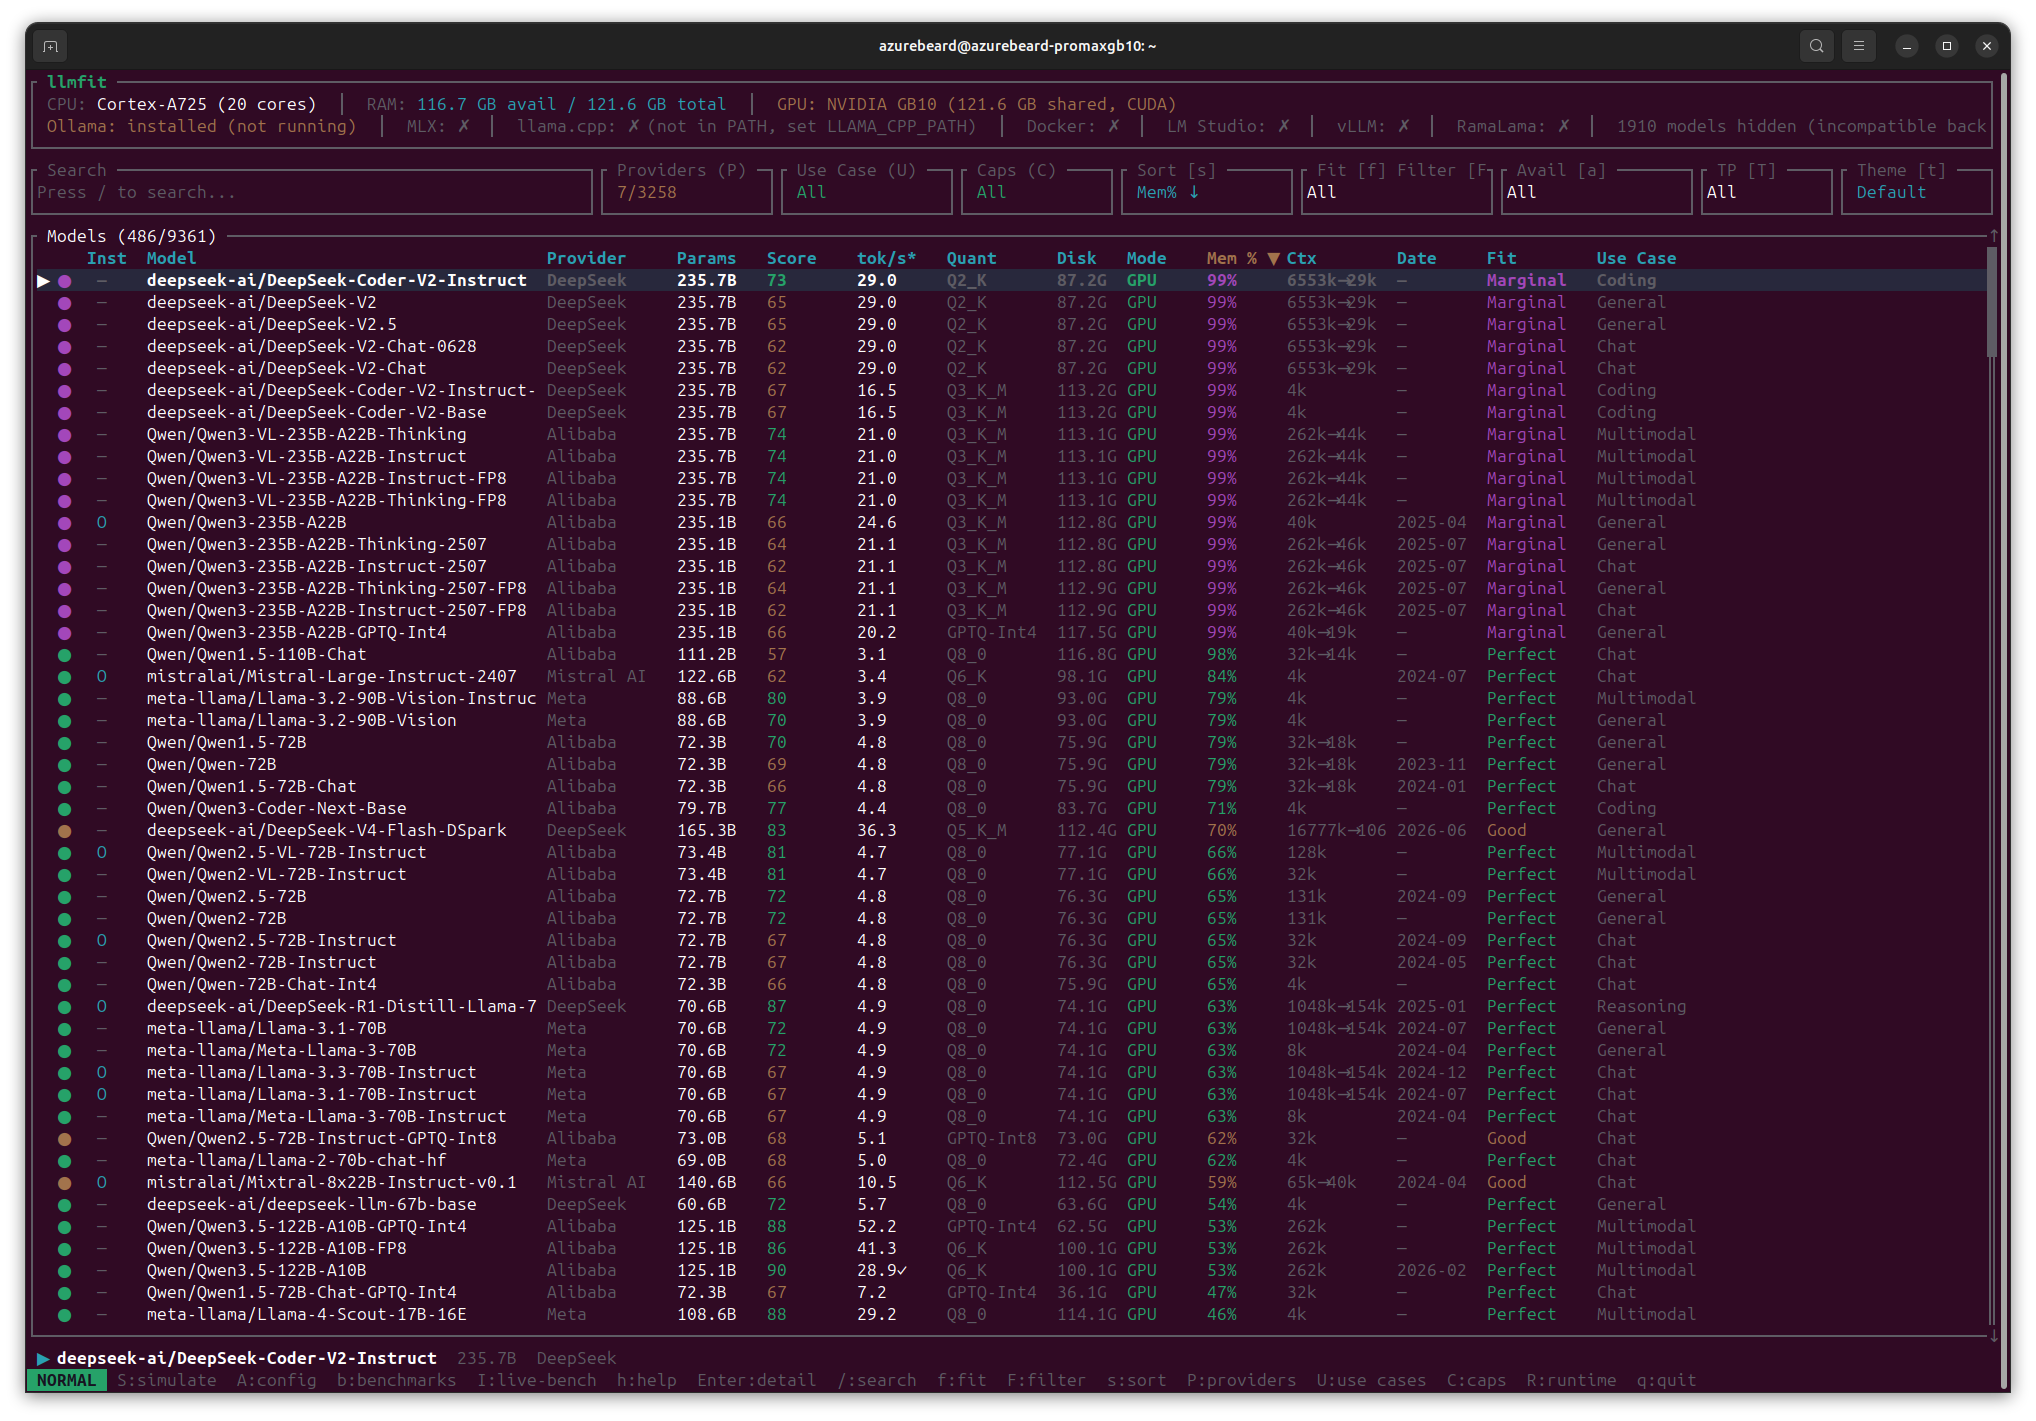Click the installed marker on Qwen/Qwen3-235B-A22B row
This screenshot has height=1421, width=2036.
[102, 523]
